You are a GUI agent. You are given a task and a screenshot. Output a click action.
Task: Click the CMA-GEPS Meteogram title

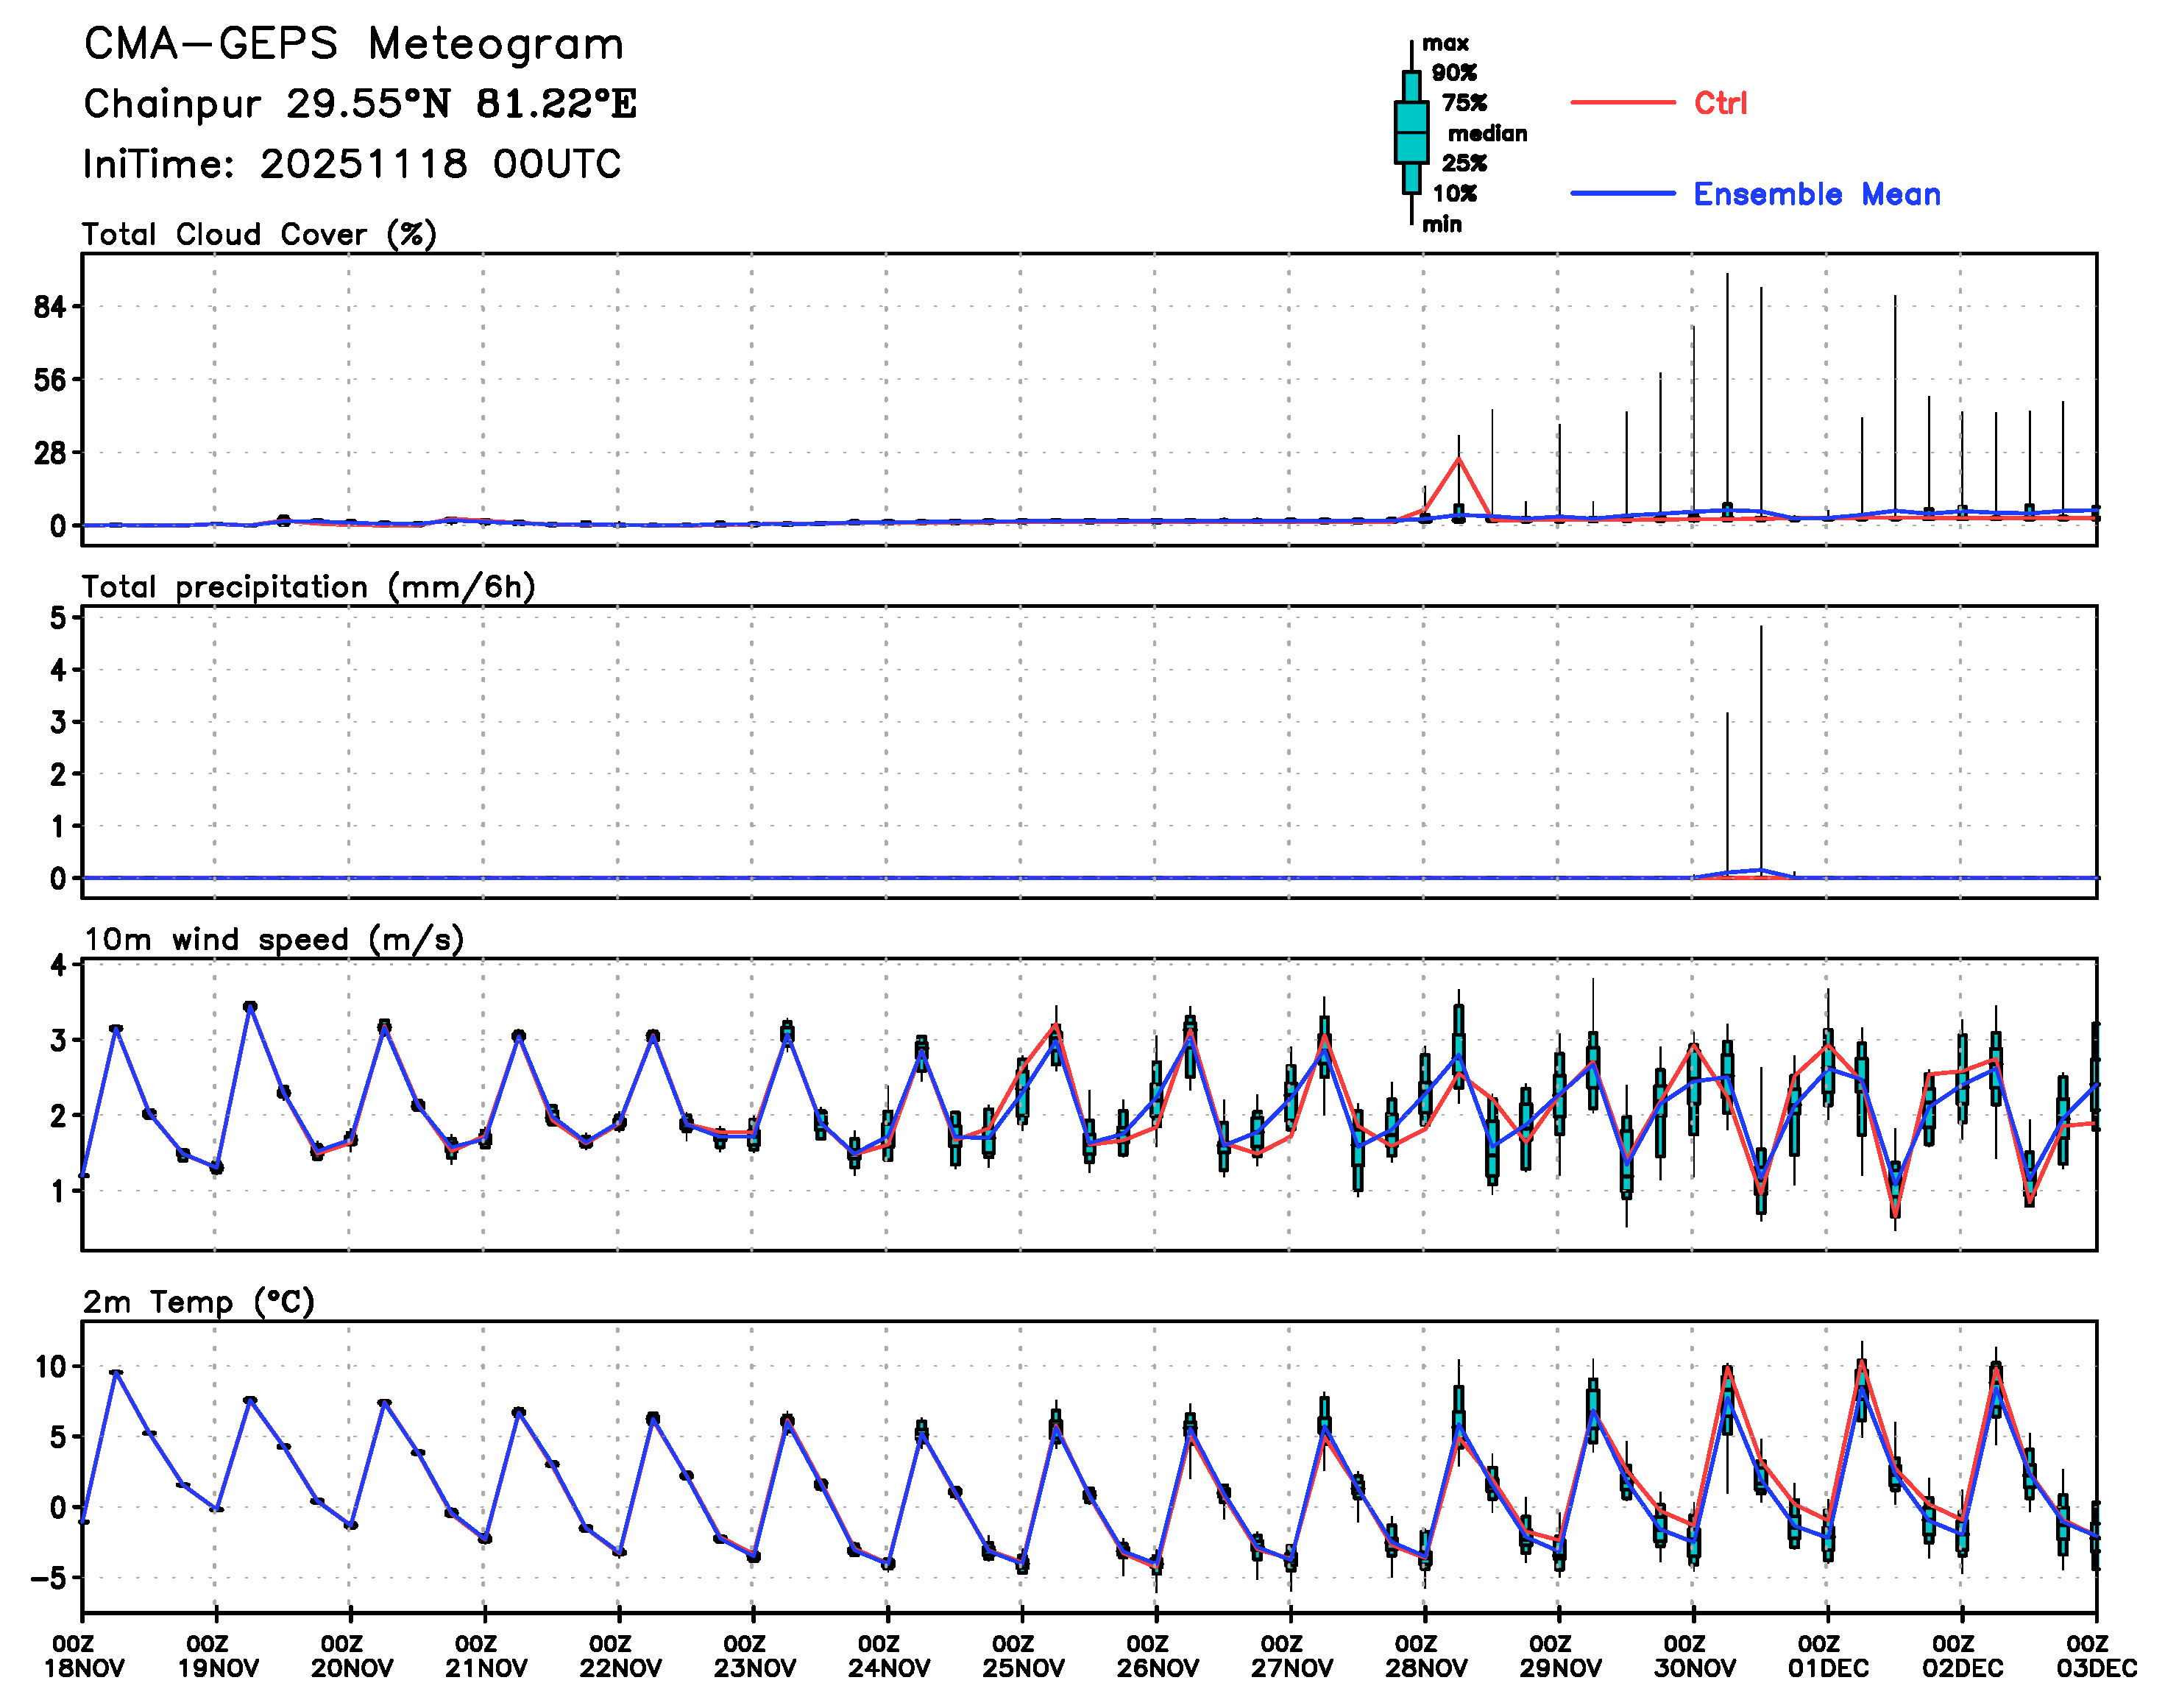coord(353,45)
